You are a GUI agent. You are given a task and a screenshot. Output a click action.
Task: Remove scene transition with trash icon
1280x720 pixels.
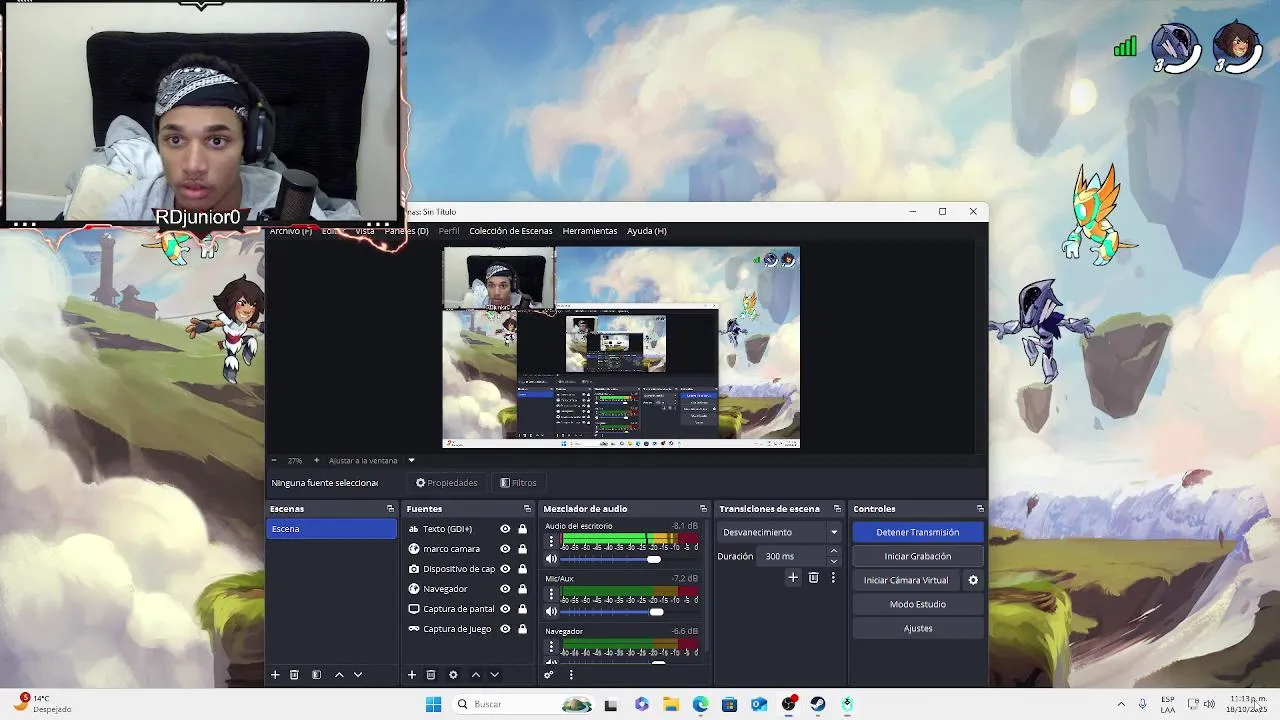pos(813,578)
